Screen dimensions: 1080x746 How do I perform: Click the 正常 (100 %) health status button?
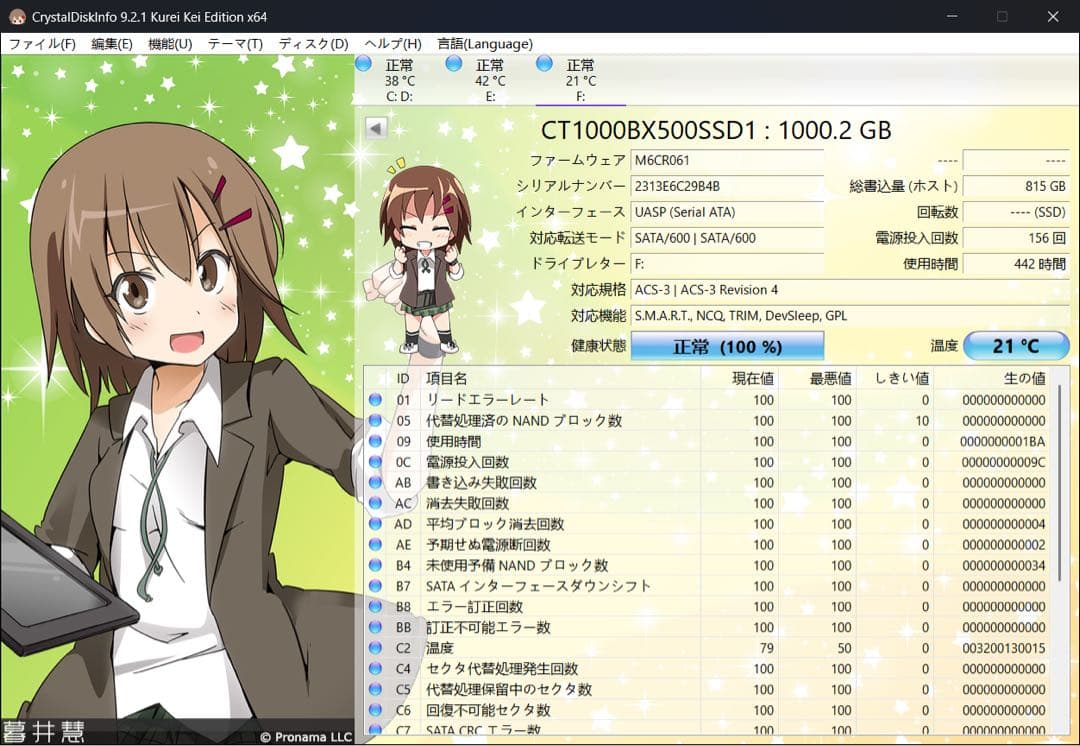coord(727,346)
